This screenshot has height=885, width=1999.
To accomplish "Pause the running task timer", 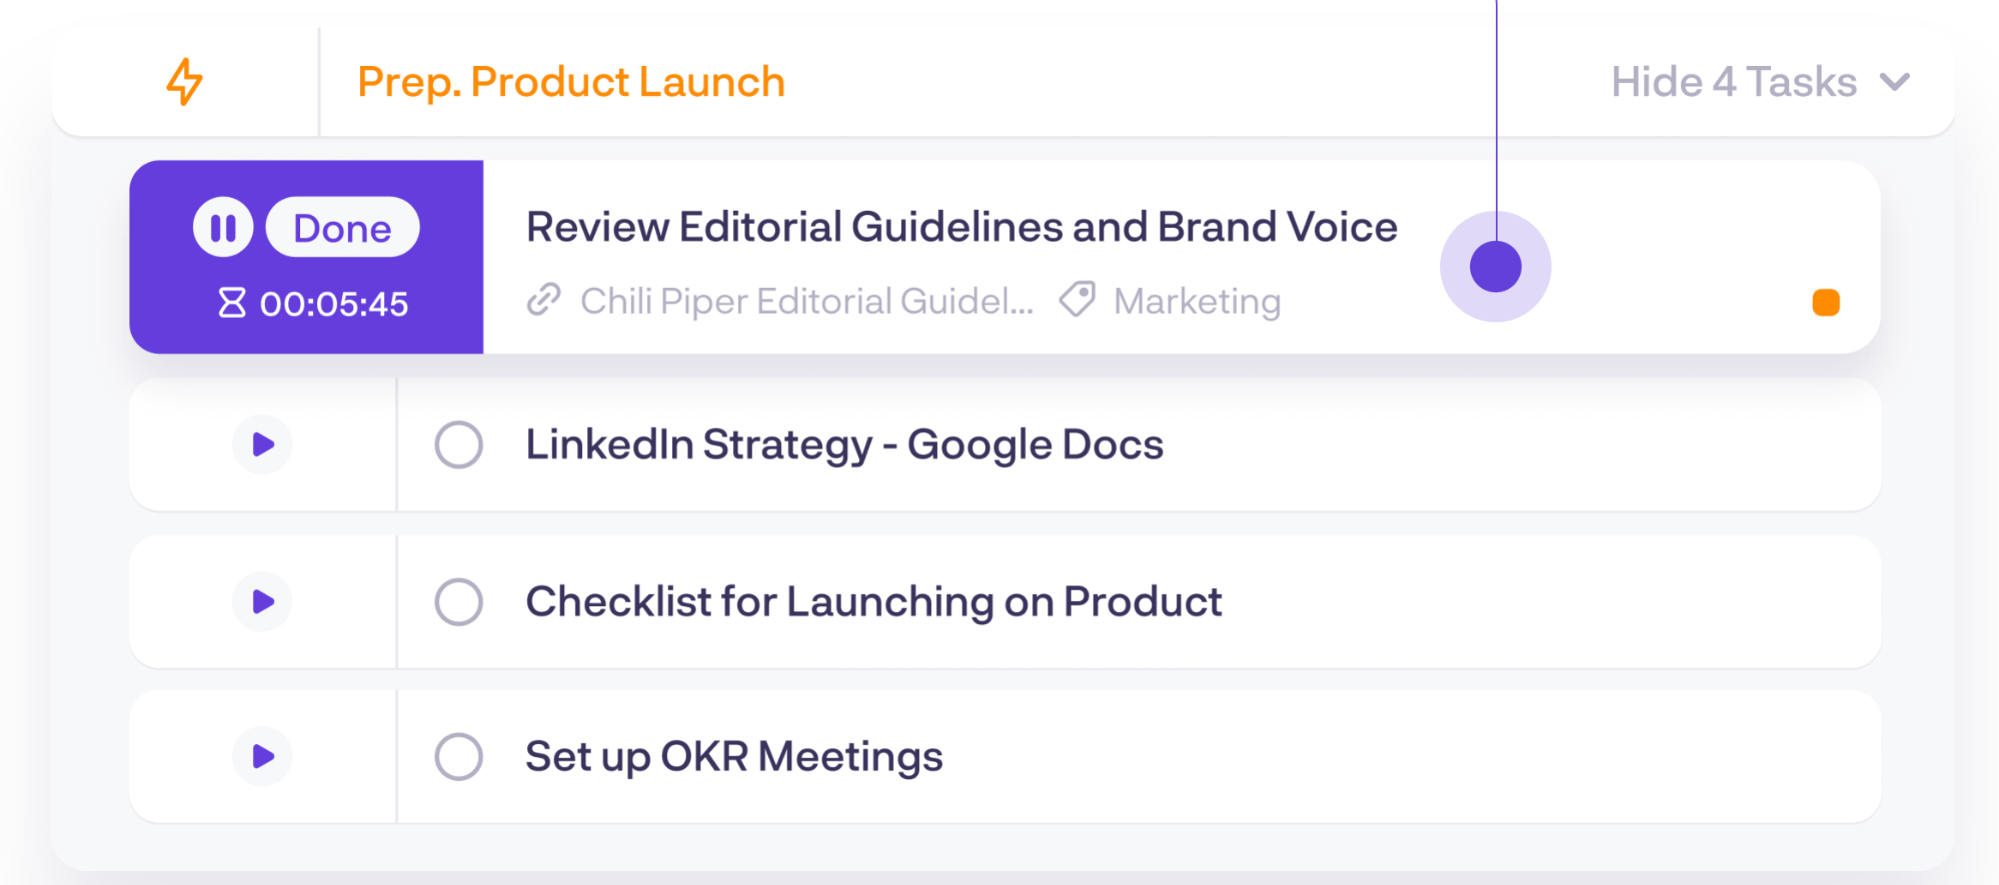I will (x=223, y=228).
